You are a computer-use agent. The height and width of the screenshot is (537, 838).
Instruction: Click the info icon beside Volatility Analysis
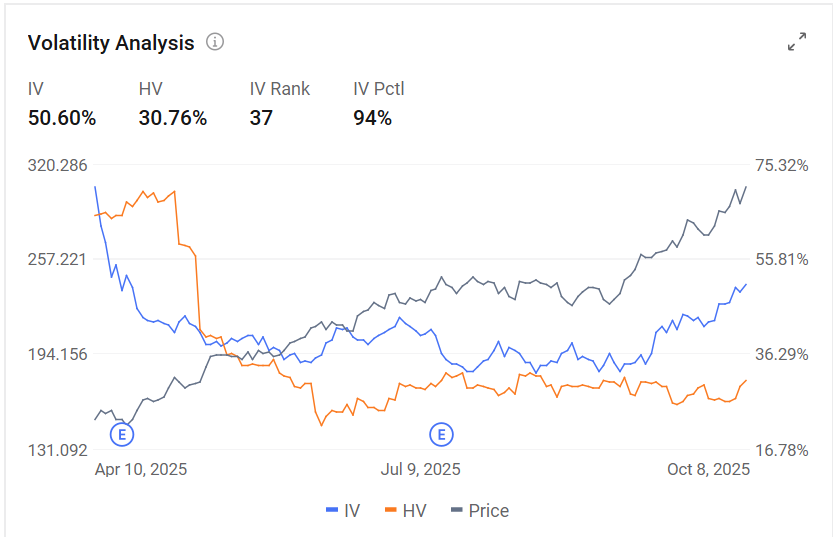click(x=215, y=42)
